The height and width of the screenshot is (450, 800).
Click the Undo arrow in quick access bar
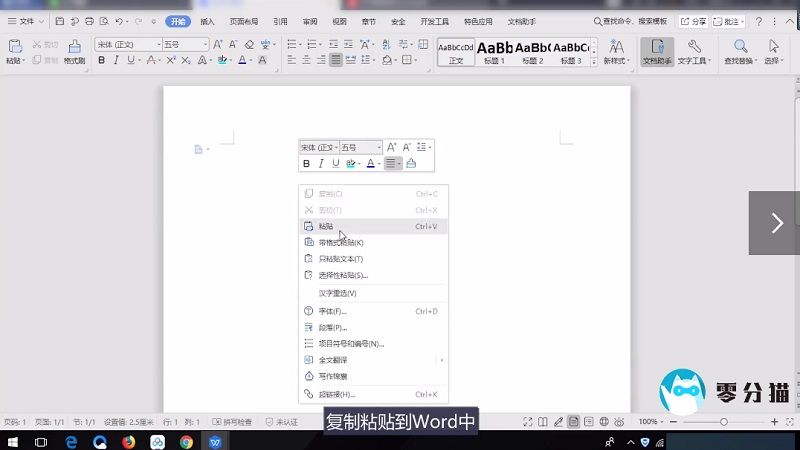120,21
